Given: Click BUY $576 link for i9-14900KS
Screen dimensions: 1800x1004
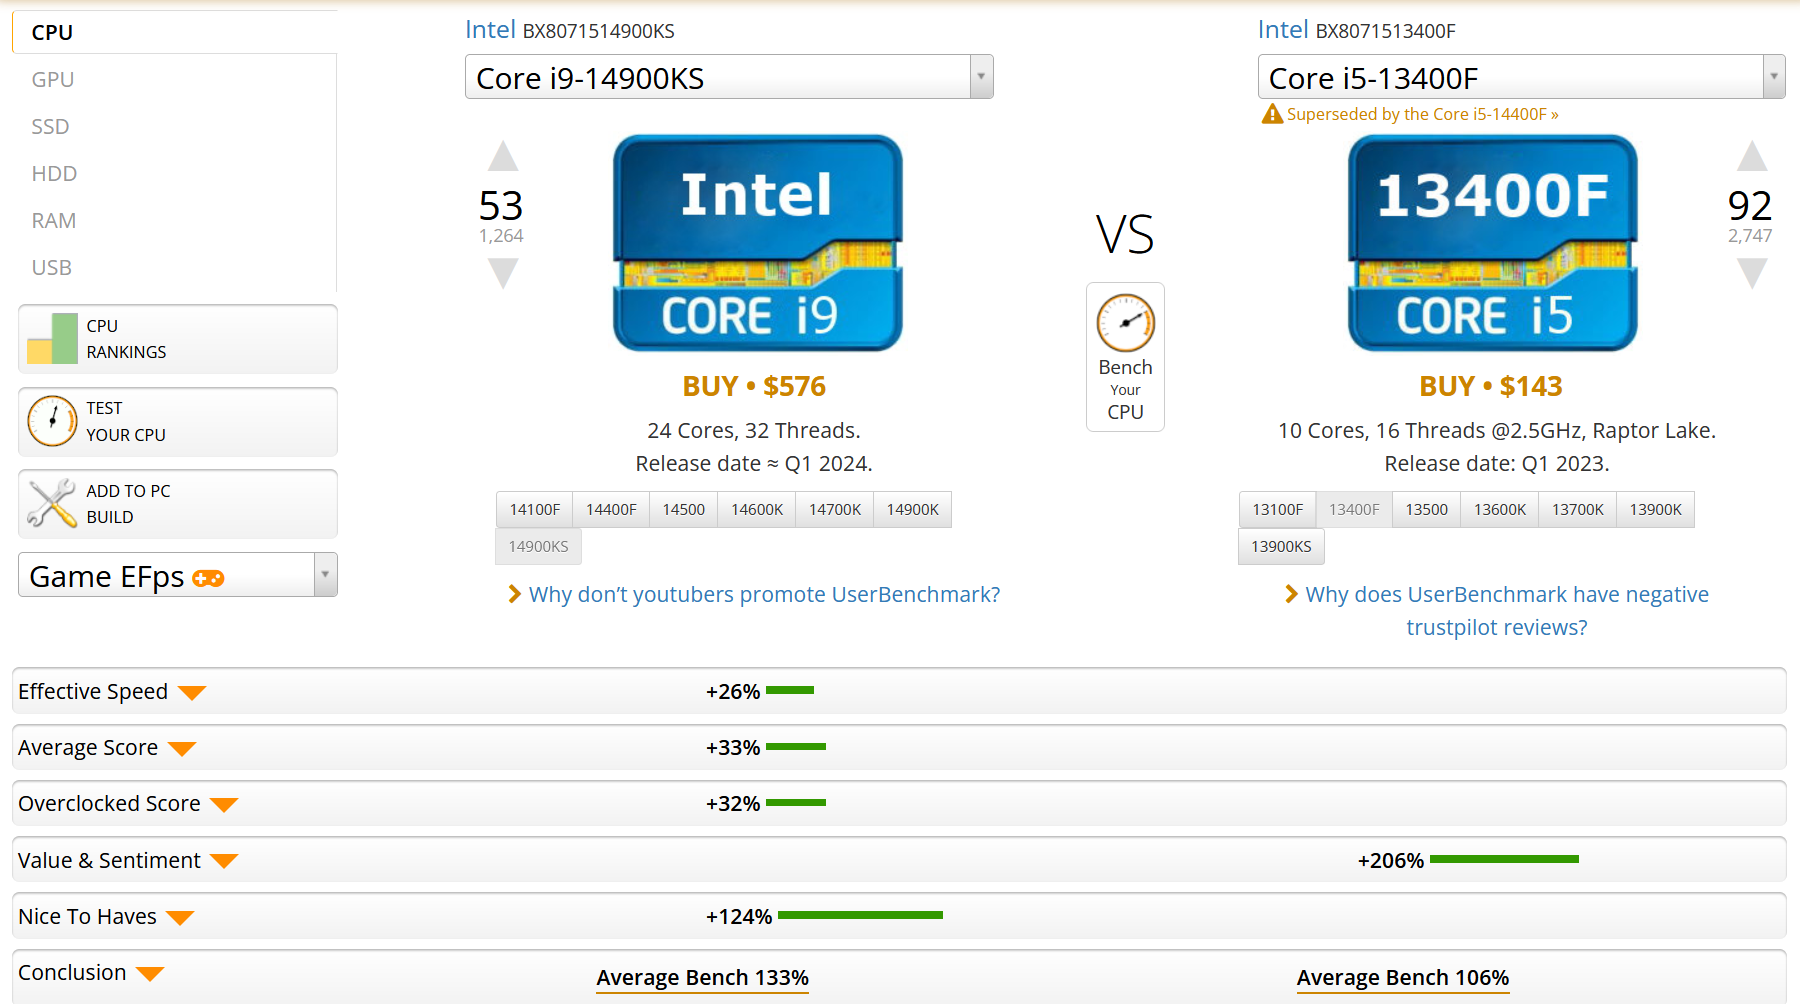Looking at the screenshot, I should tap(754, 386).
